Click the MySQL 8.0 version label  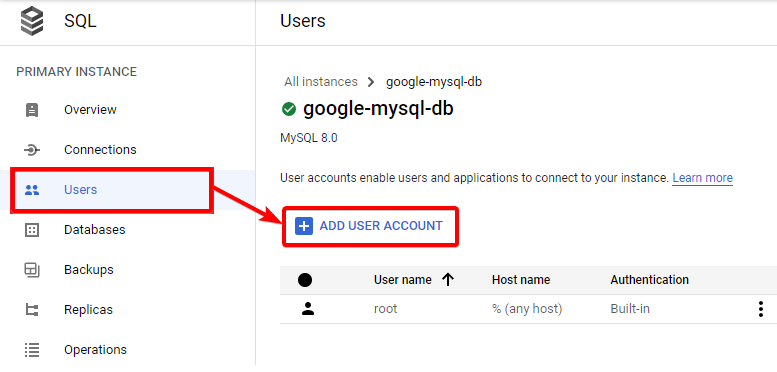click(x=309, y=138)
